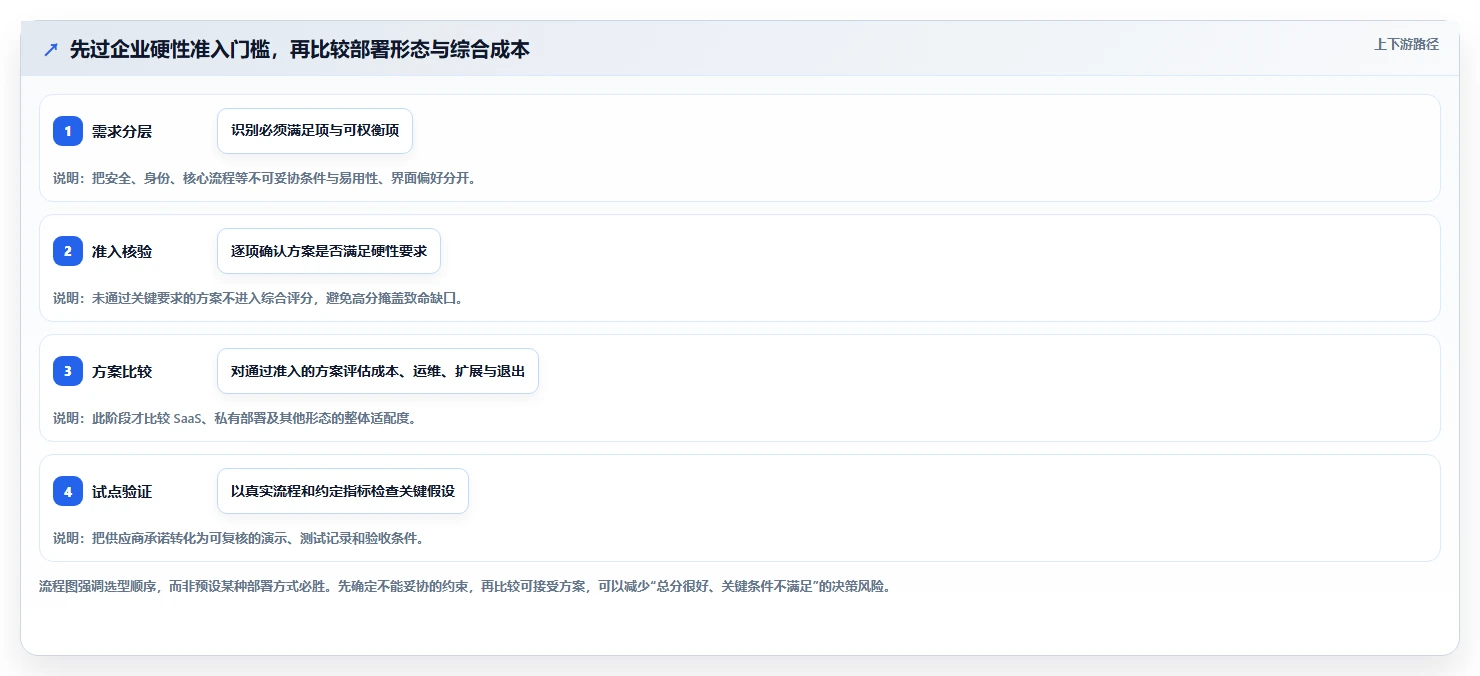Image resolution: width=1480 pixels, height=676 pixels.
Task: Click the 试点验证 step title
Action: tap(122, 491)
